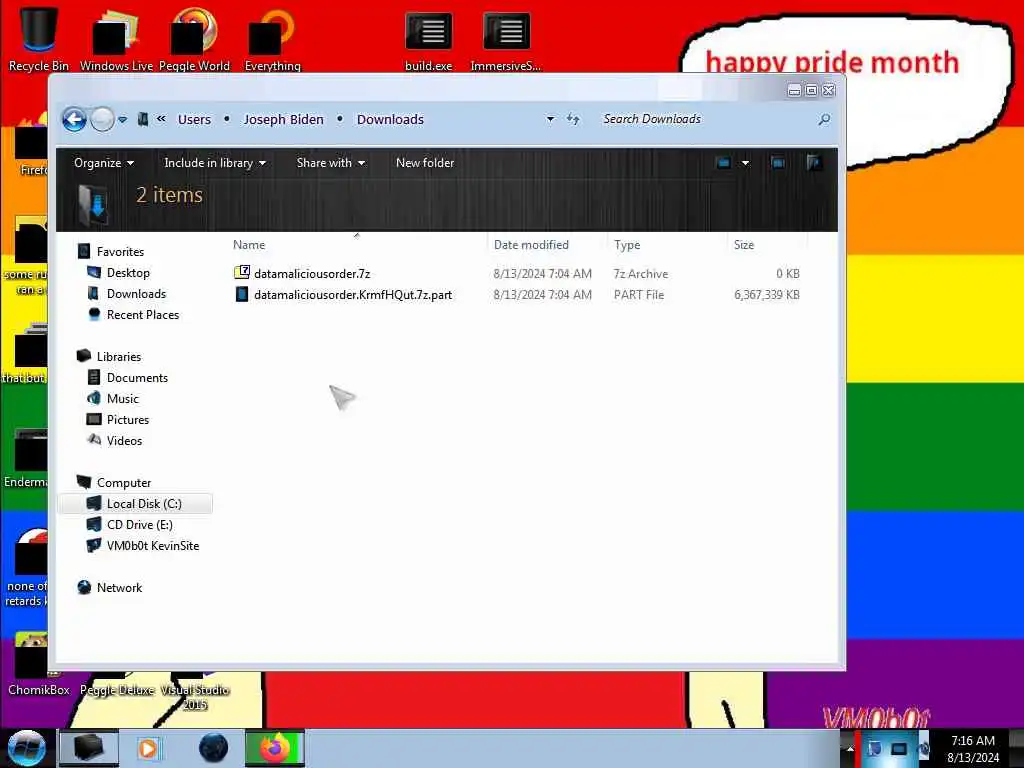The width and height of the screenshot is (1024, 768).
Task: Click the greyed forward navigation arrow
Action: [x=102, y=120]
